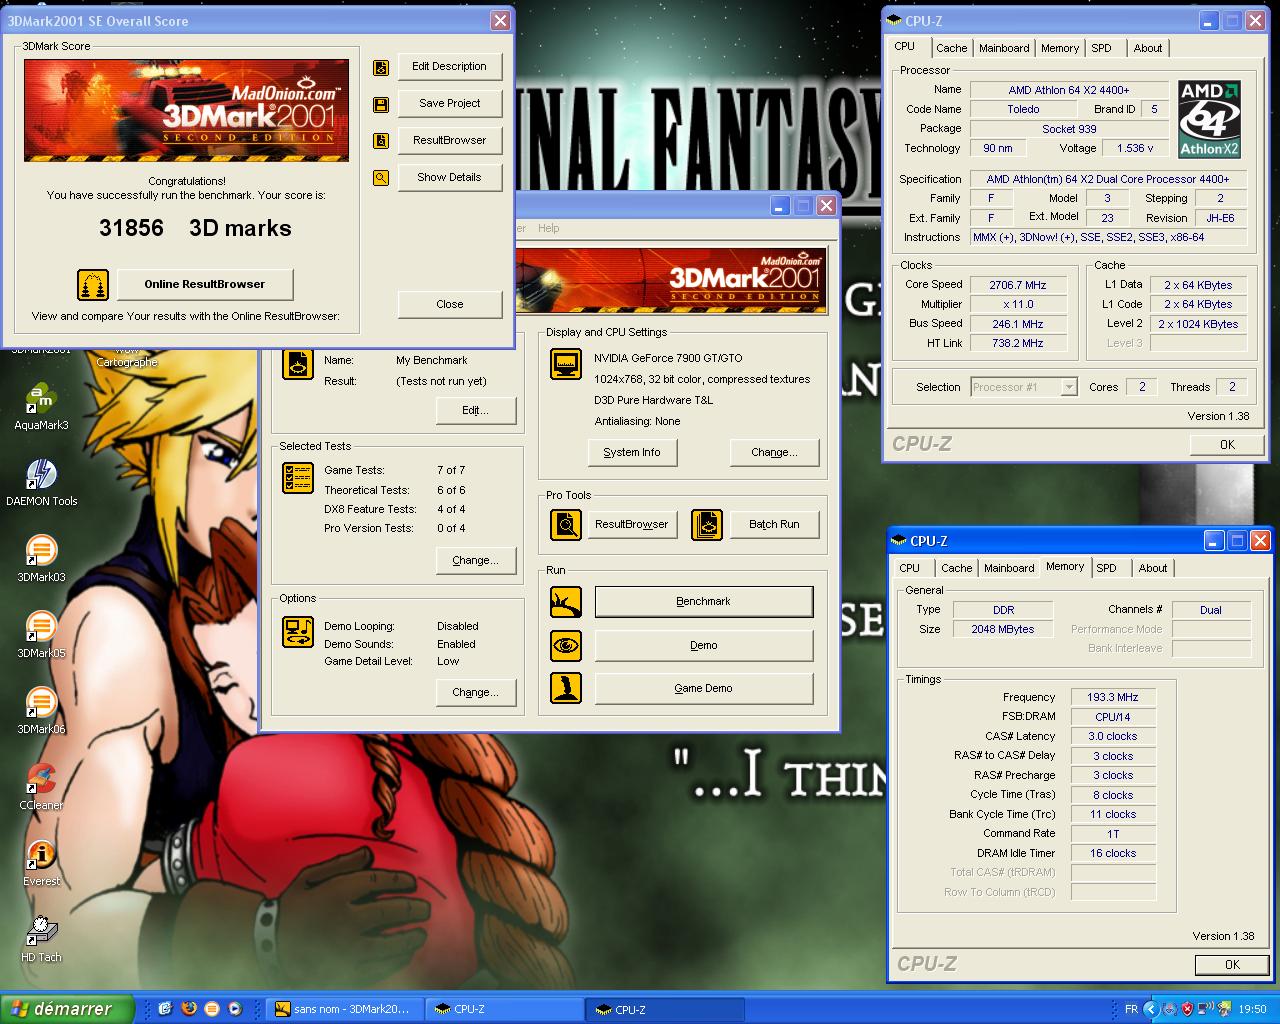Image resolution: width=1280 pixels, height=1024 pixels.
Task: Click the Core Speed 2706.7 MHz value
Action: [1018, 285]
